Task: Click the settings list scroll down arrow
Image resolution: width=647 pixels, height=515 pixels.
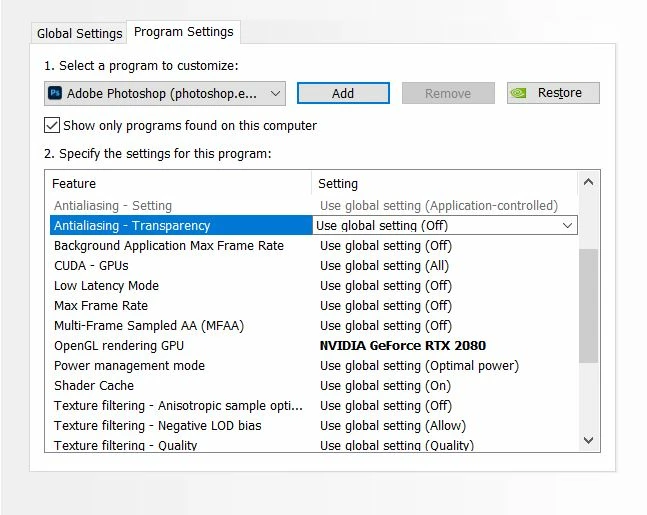Action: (588, 440)
